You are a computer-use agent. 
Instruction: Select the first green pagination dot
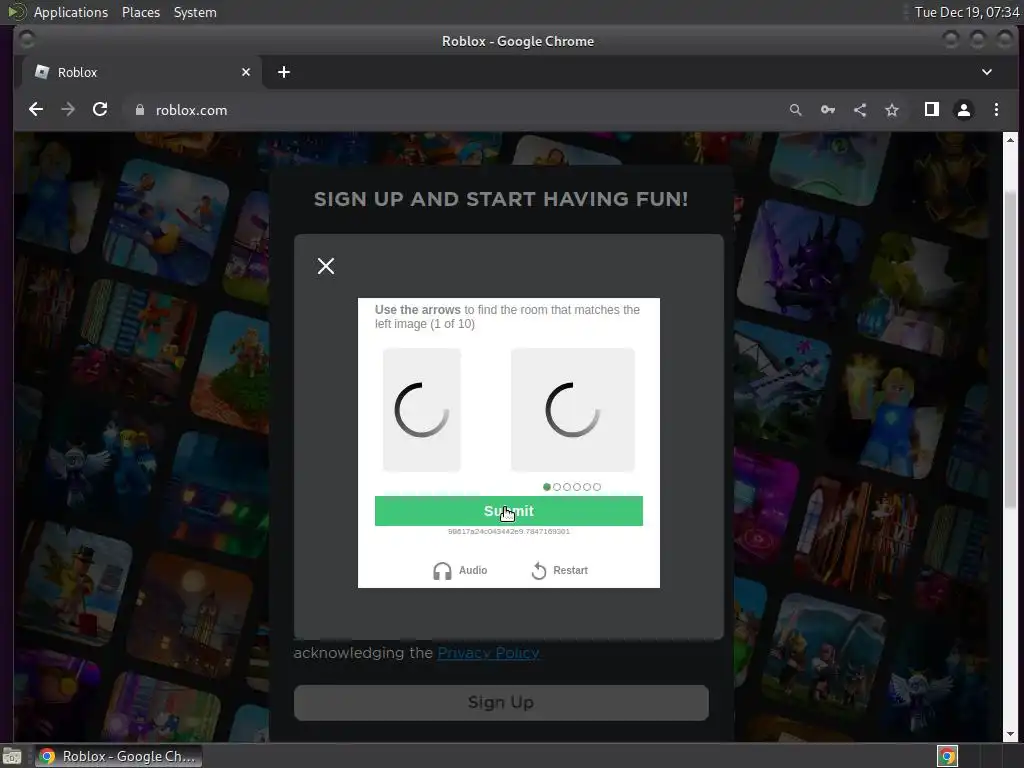click(547, 487)
